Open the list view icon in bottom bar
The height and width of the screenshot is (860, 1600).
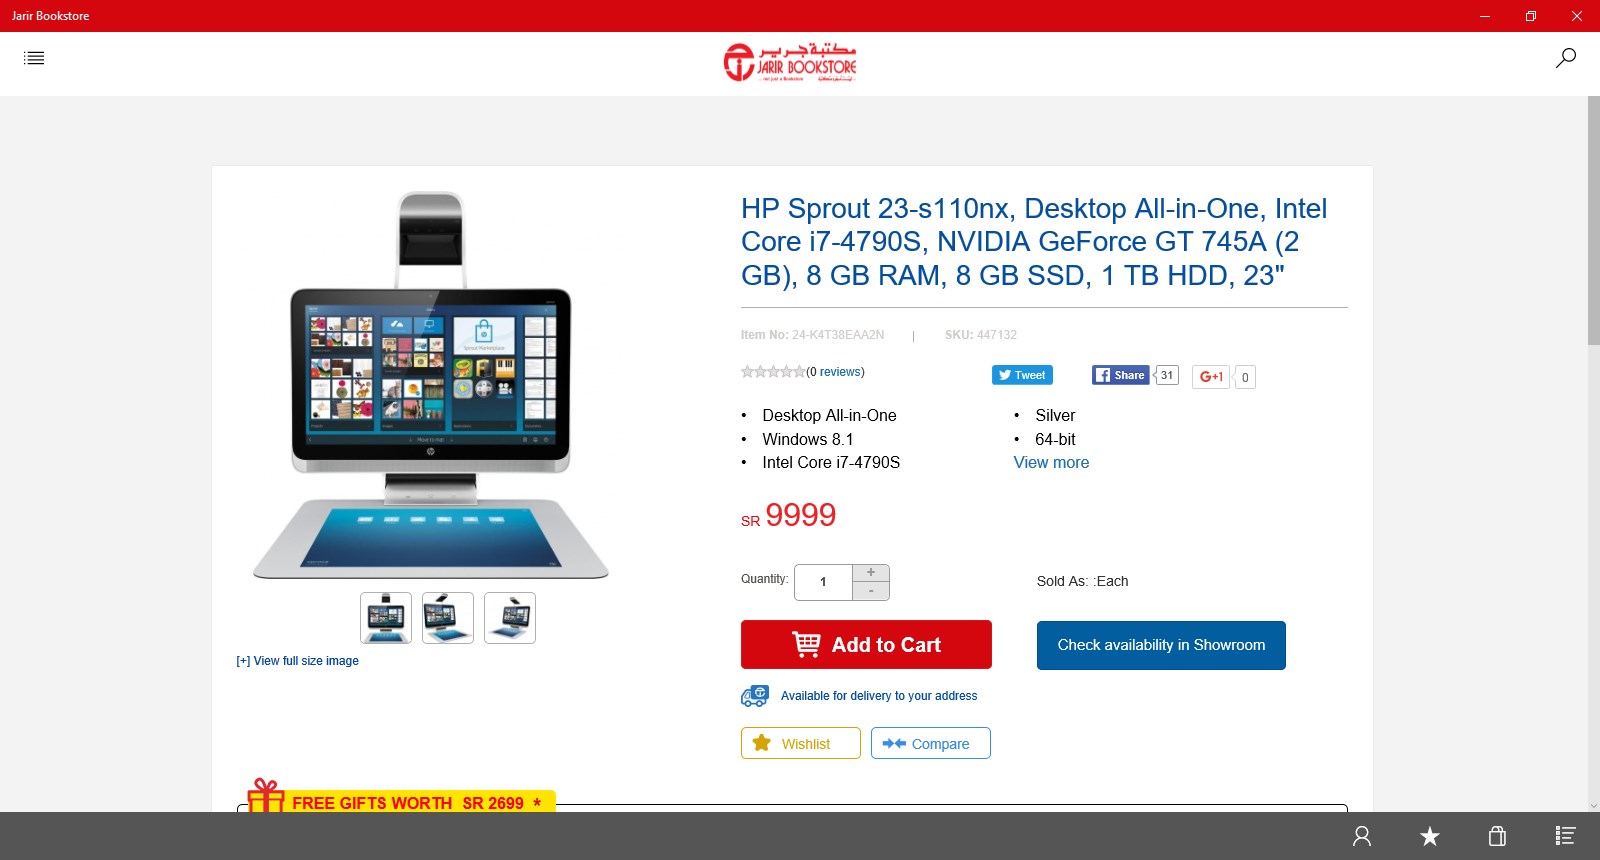pyautogui.click(x=1565, y=836)
